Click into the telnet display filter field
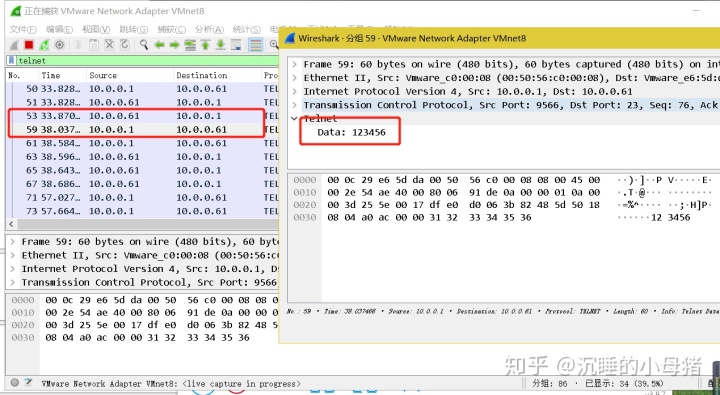 tap(147, 61)
